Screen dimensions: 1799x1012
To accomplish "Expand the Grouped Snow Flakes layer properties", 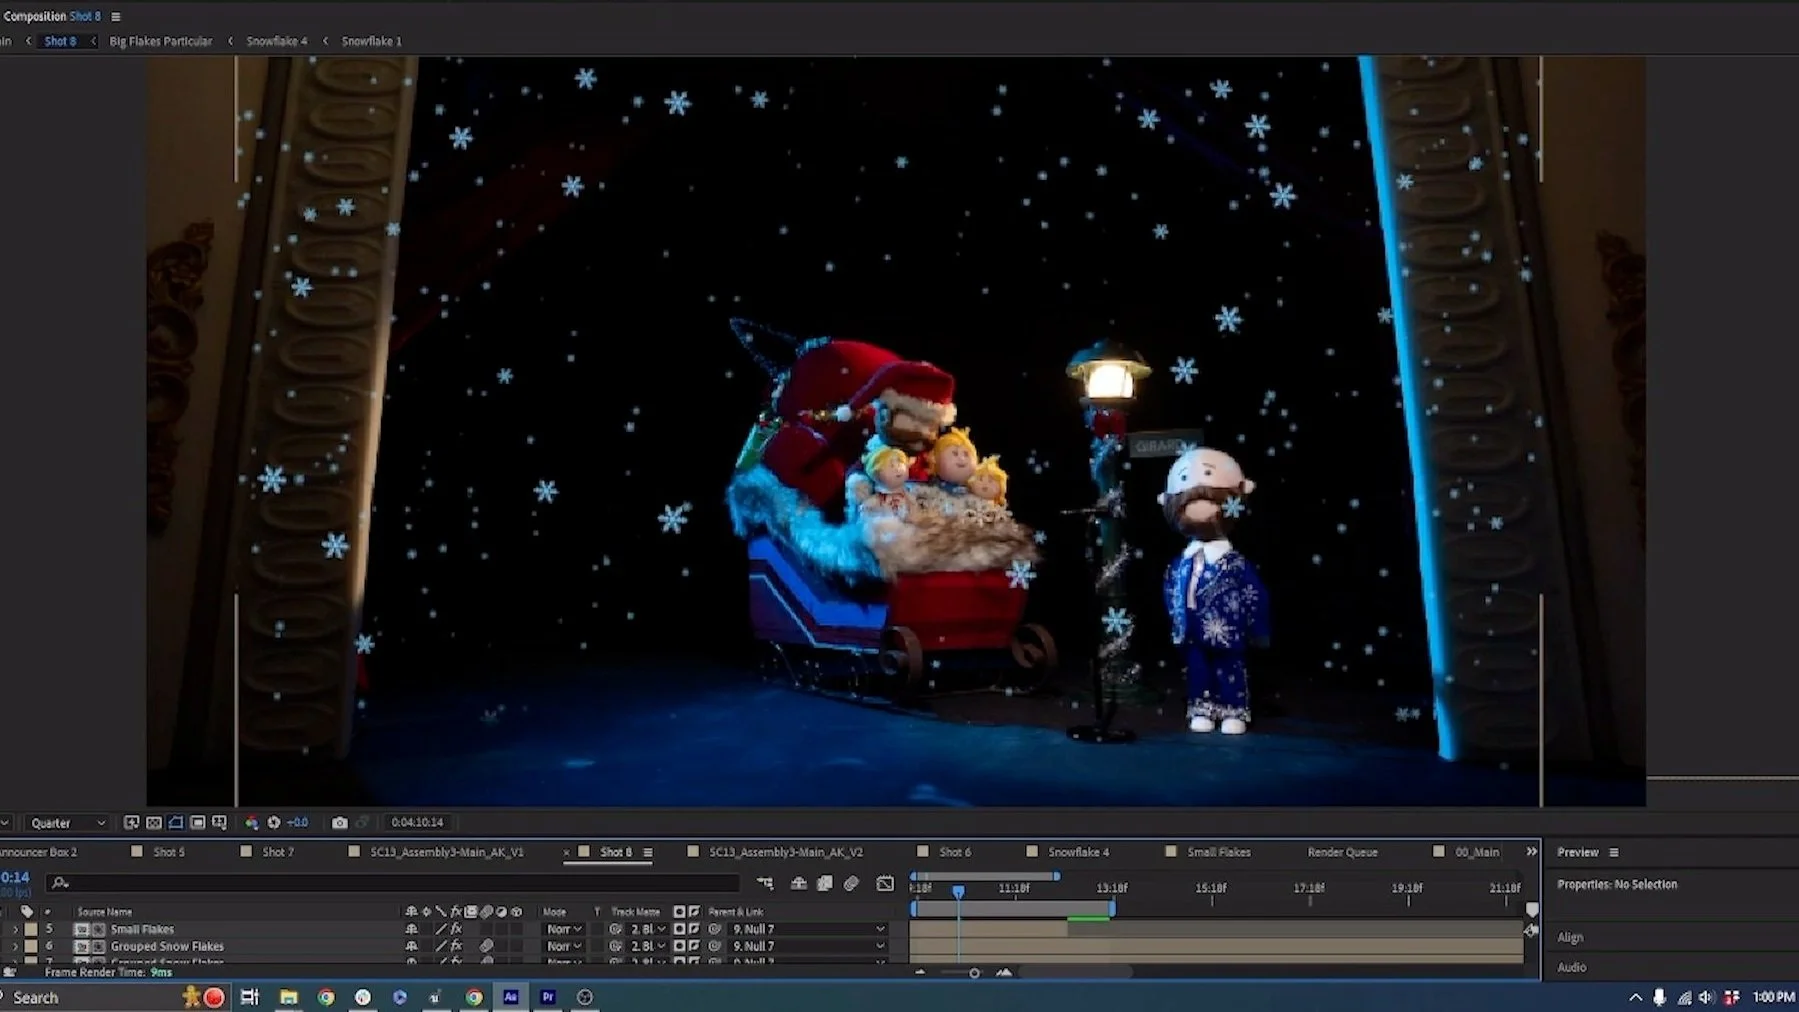I will [15, 946].
